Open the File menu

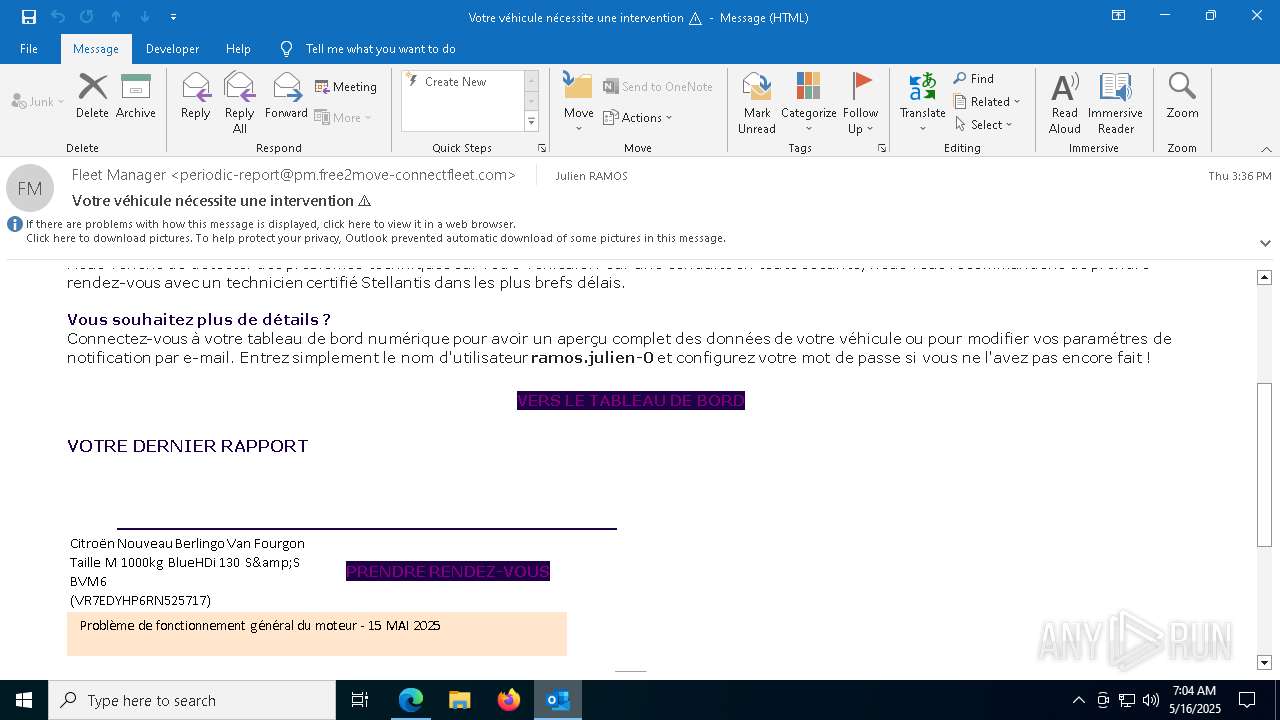click(x=29, y=49)
